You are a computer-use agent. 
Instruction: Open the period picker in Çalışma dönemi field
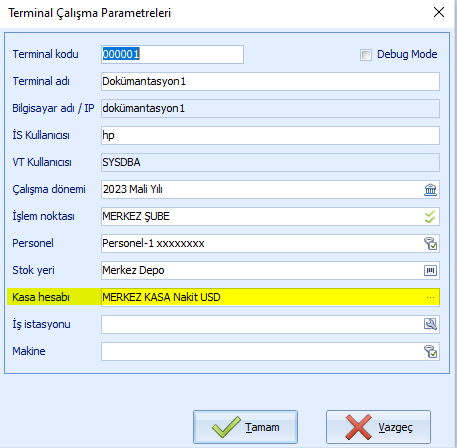[430, 190]
